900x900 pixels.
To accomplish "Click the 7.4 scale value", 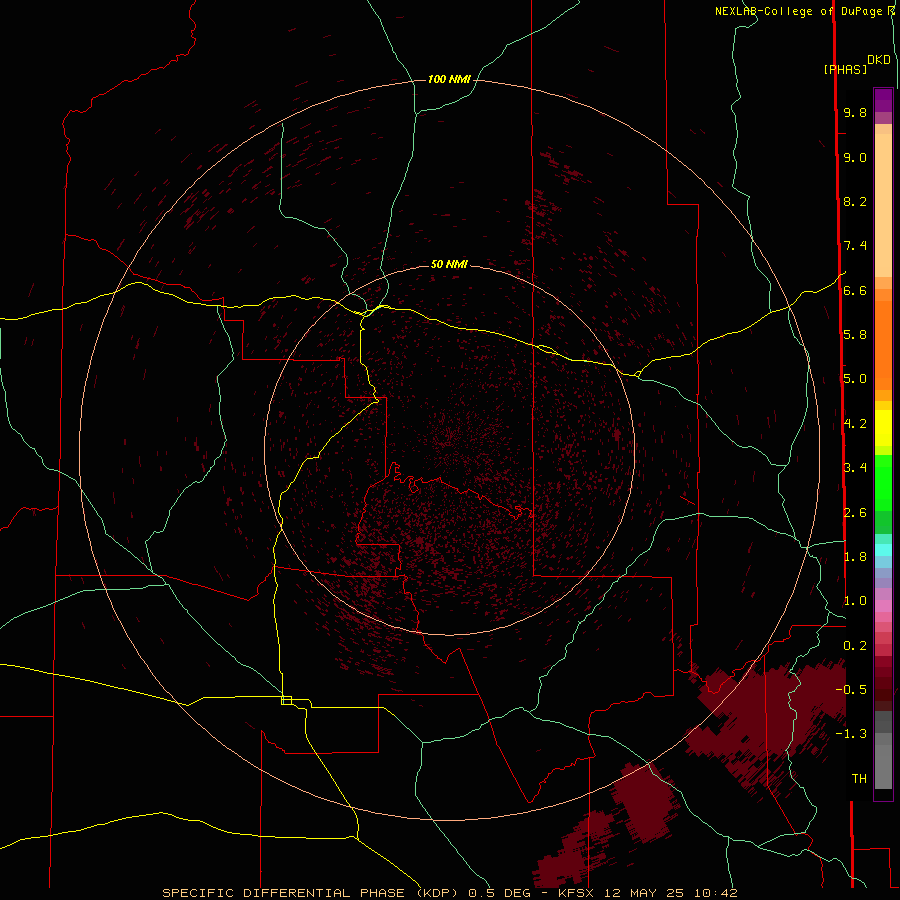I will pyautogui.click(x=855, y=246).
